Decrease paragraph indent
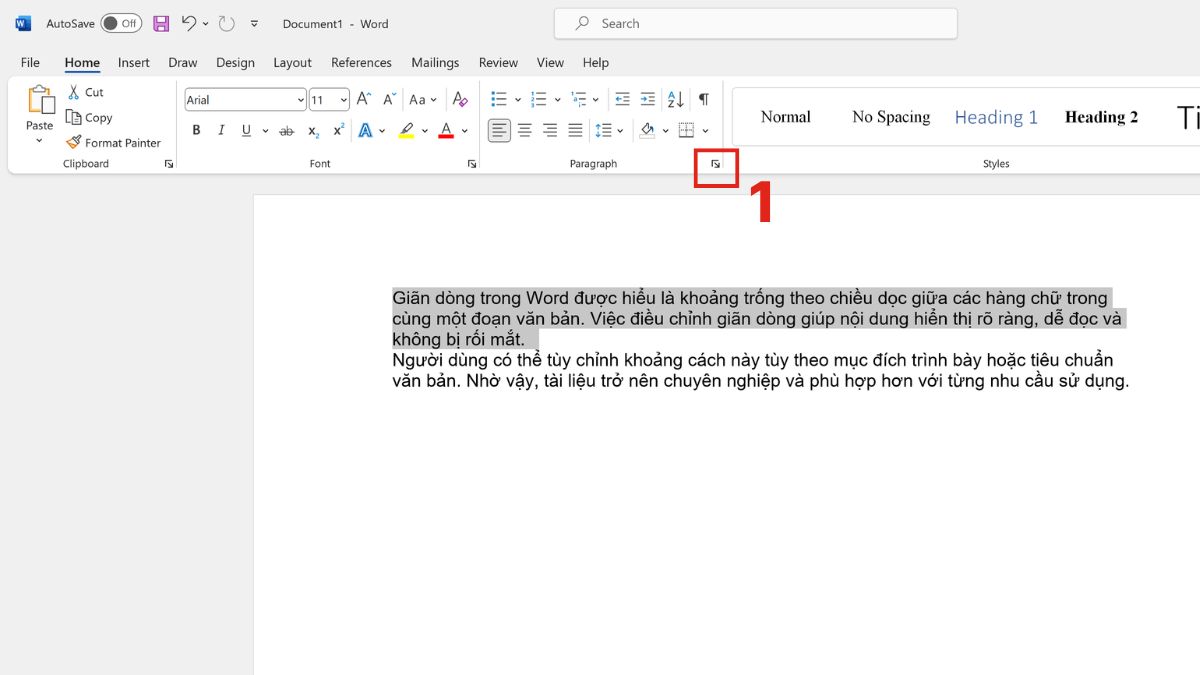 (x=622, y=99)
